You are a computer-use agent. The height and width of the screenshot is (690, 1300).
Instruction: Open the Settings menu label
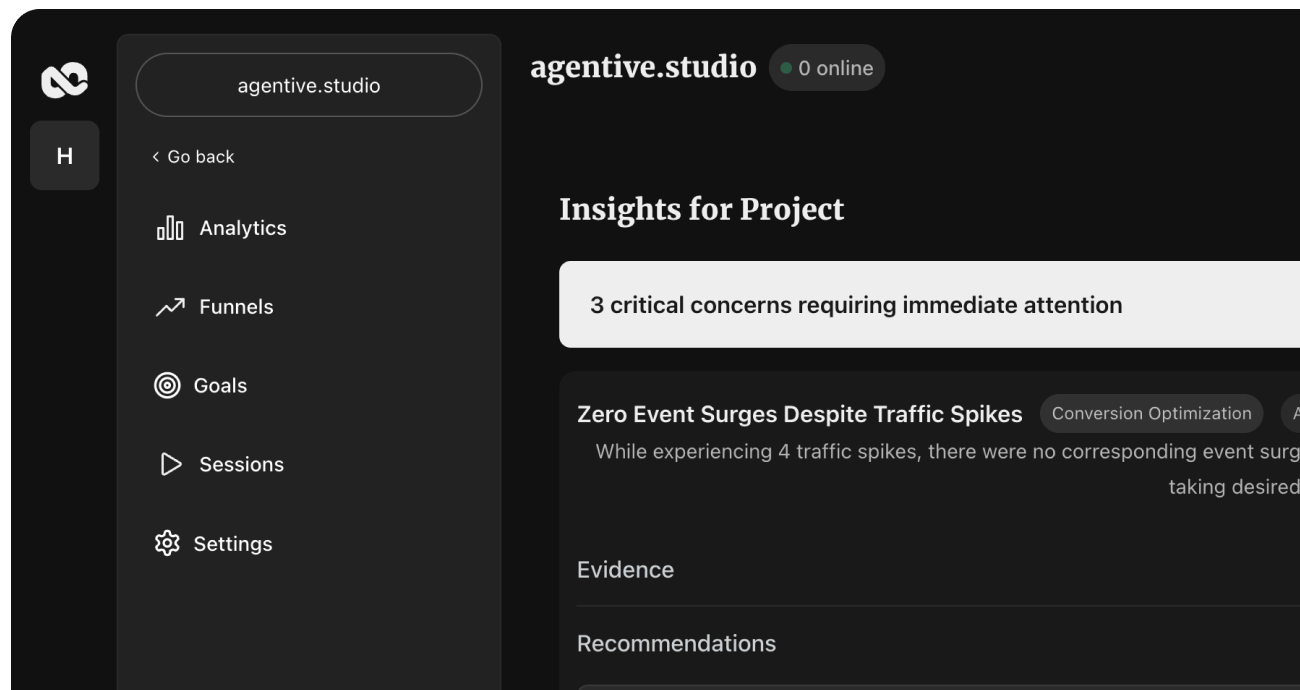click(233, 543)
